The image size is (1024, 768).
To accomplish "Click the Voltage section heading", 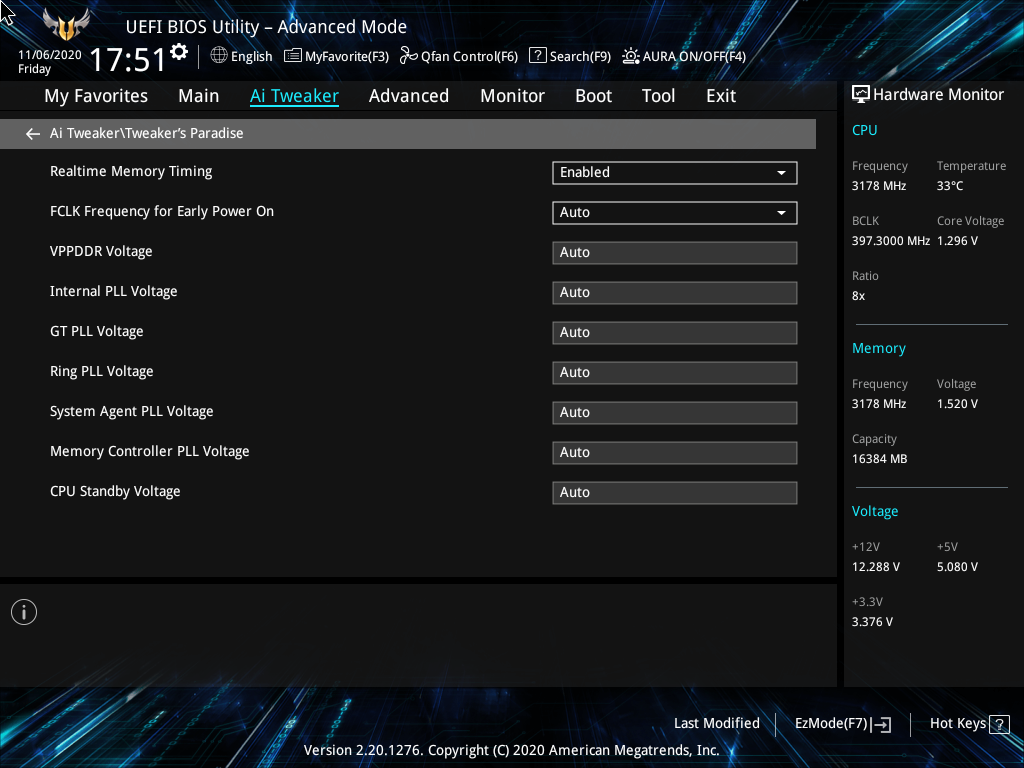I will coord(875,511).
